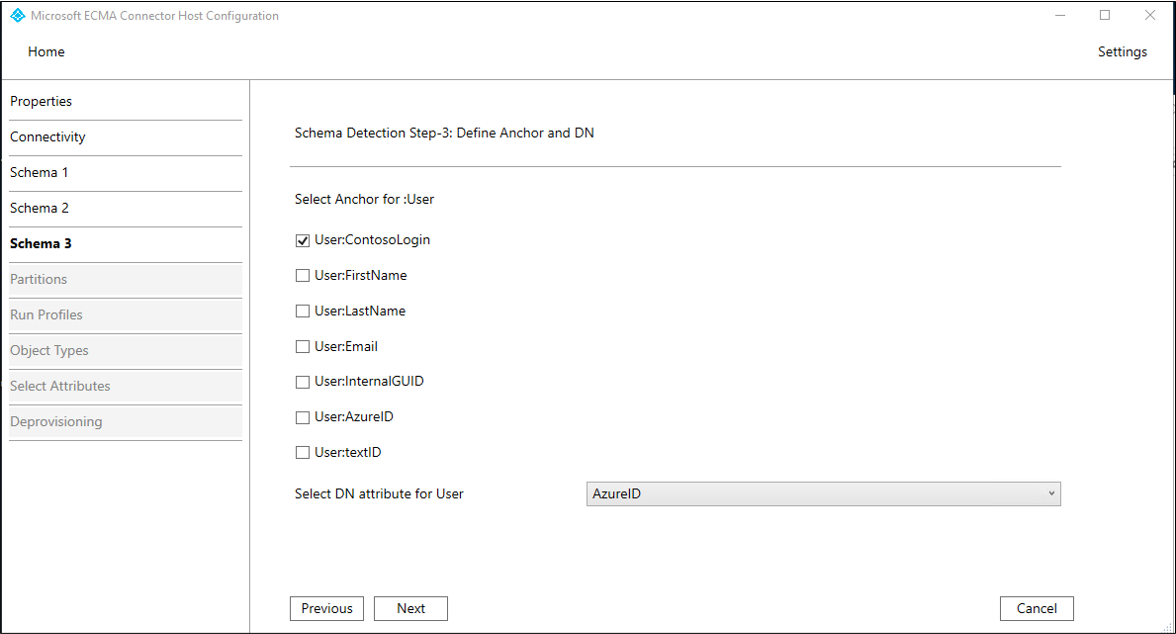Open the DN attribute dropdown
1176x634 pixels.
(822, 494)
